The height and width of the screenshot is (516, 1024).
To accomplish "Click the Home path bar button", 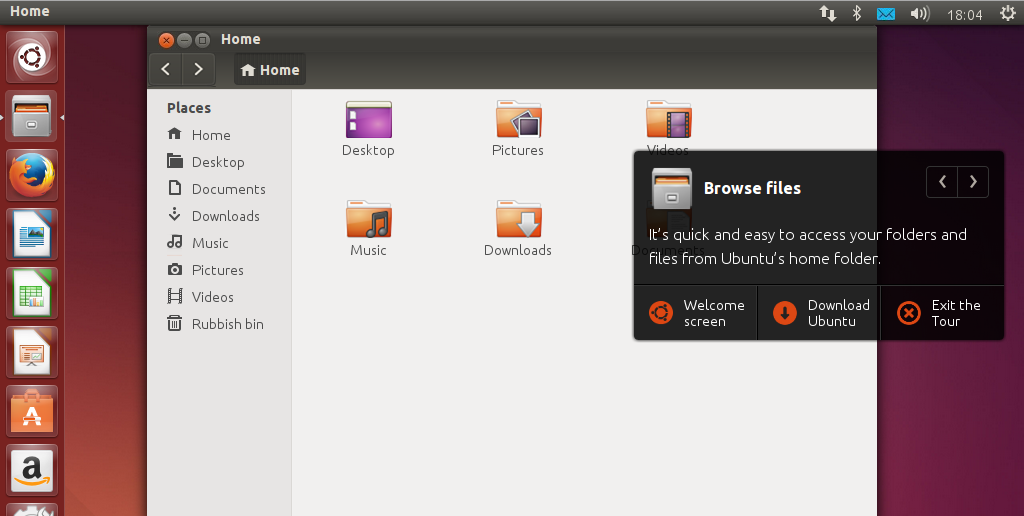I will (x=270, y=70).
